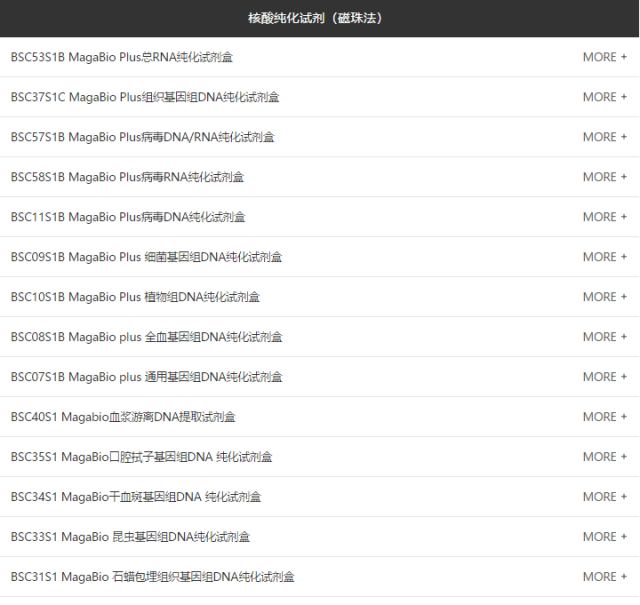Select BSC08S1B MagaBio plus 全血基因组DNA纯化试剂盒
The height and width of the screenshot is (605, 640).
(147, 337)
